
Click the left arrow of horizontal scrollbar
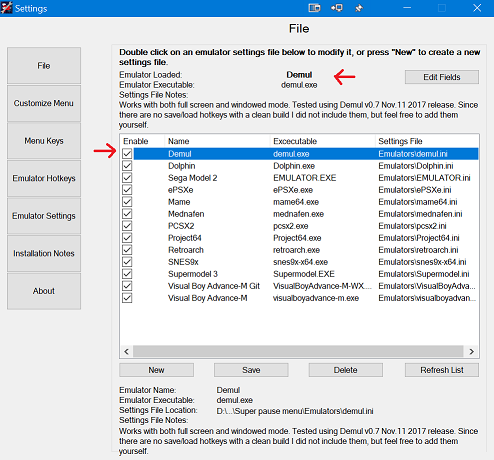[126, 351]
